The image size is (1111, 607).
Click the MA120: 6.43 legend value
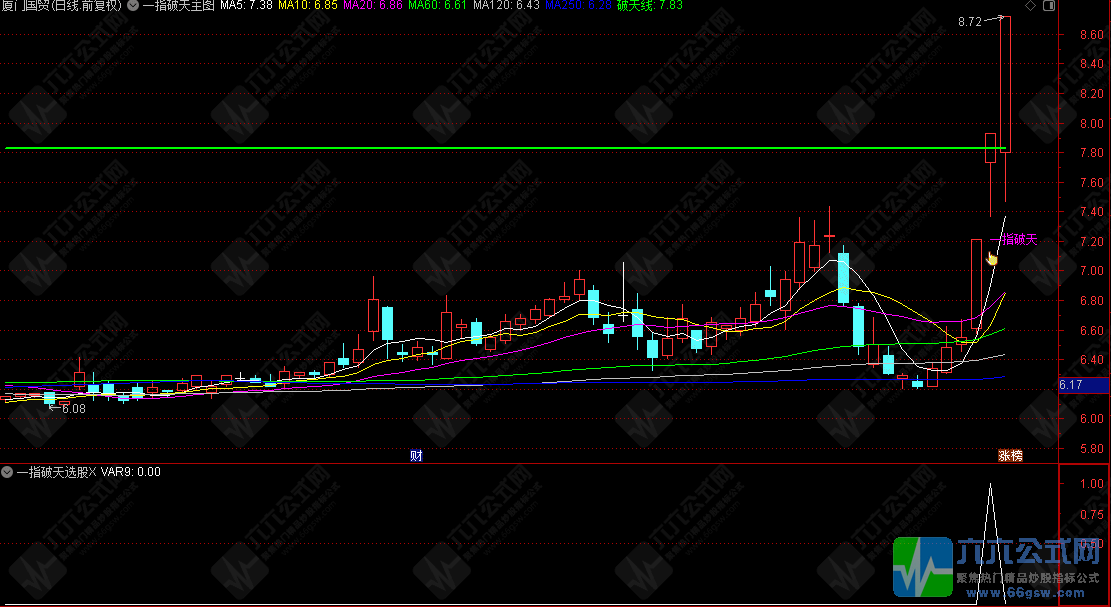click(506, 6)
